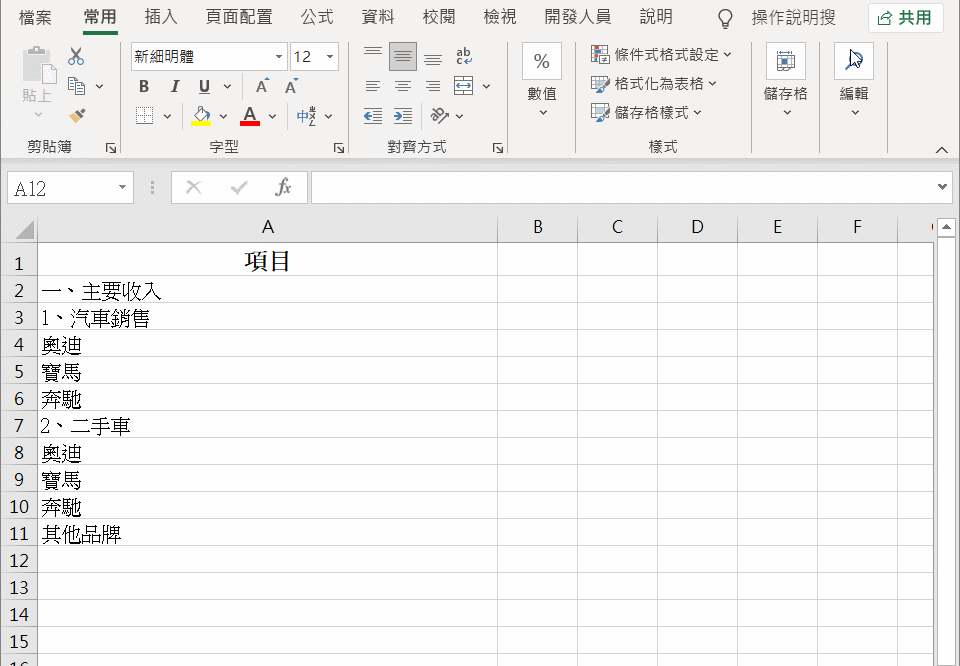
Task: Open the Name Box dropdown
Action: point(122,187)
